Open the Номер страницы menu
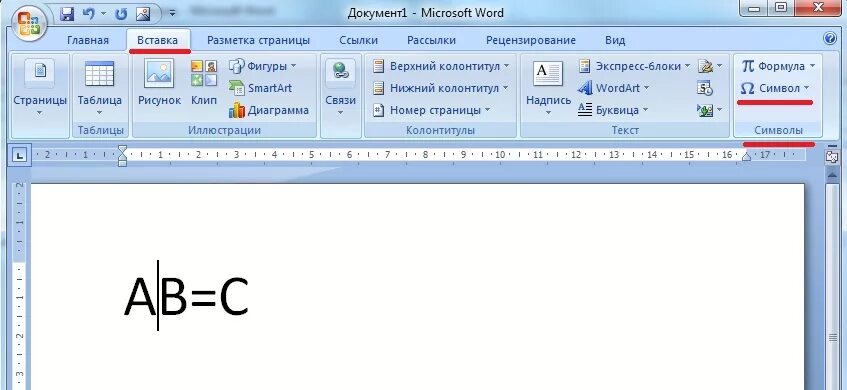Screen dimensions: 847x390 tap(432, 110)
